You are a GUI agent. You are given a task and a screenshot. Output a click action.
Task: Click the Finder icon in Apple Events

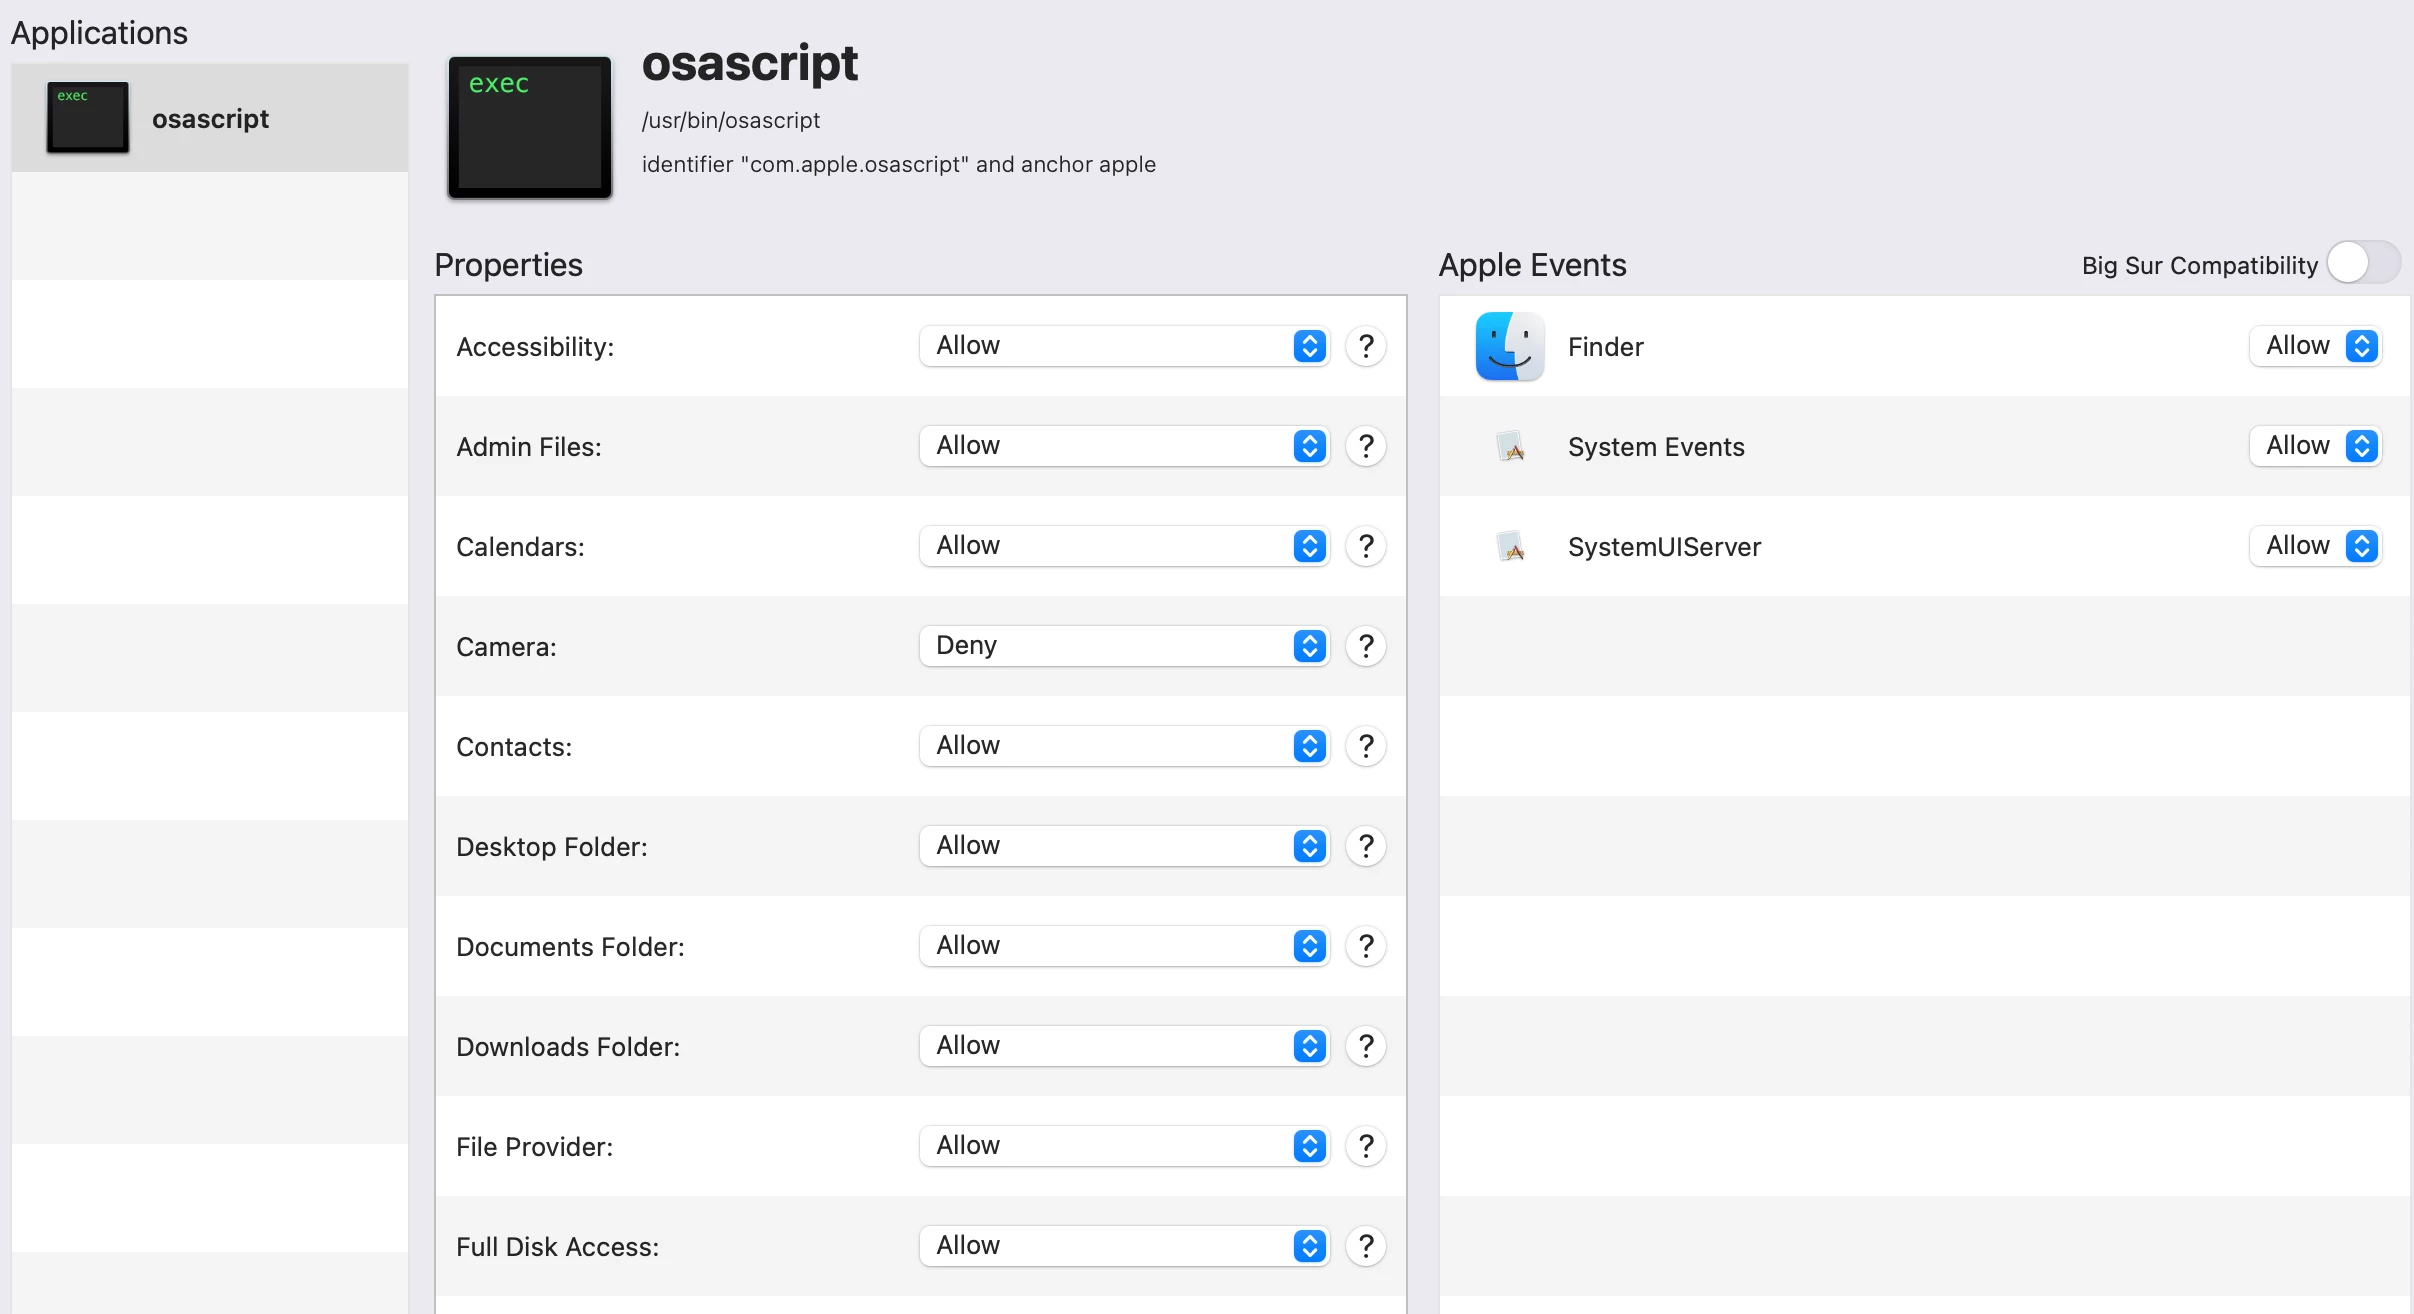(1509, 346)
